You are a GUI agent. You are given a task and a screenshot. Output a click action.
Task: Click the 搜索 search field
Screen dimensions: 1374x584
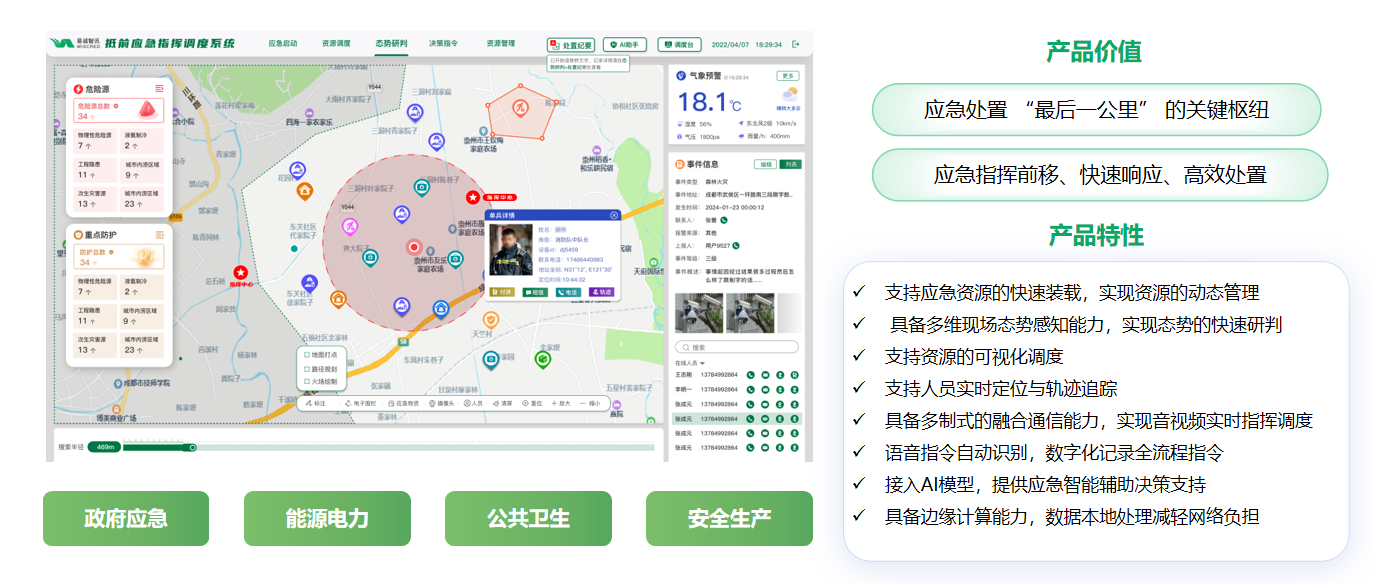(737, 347)
